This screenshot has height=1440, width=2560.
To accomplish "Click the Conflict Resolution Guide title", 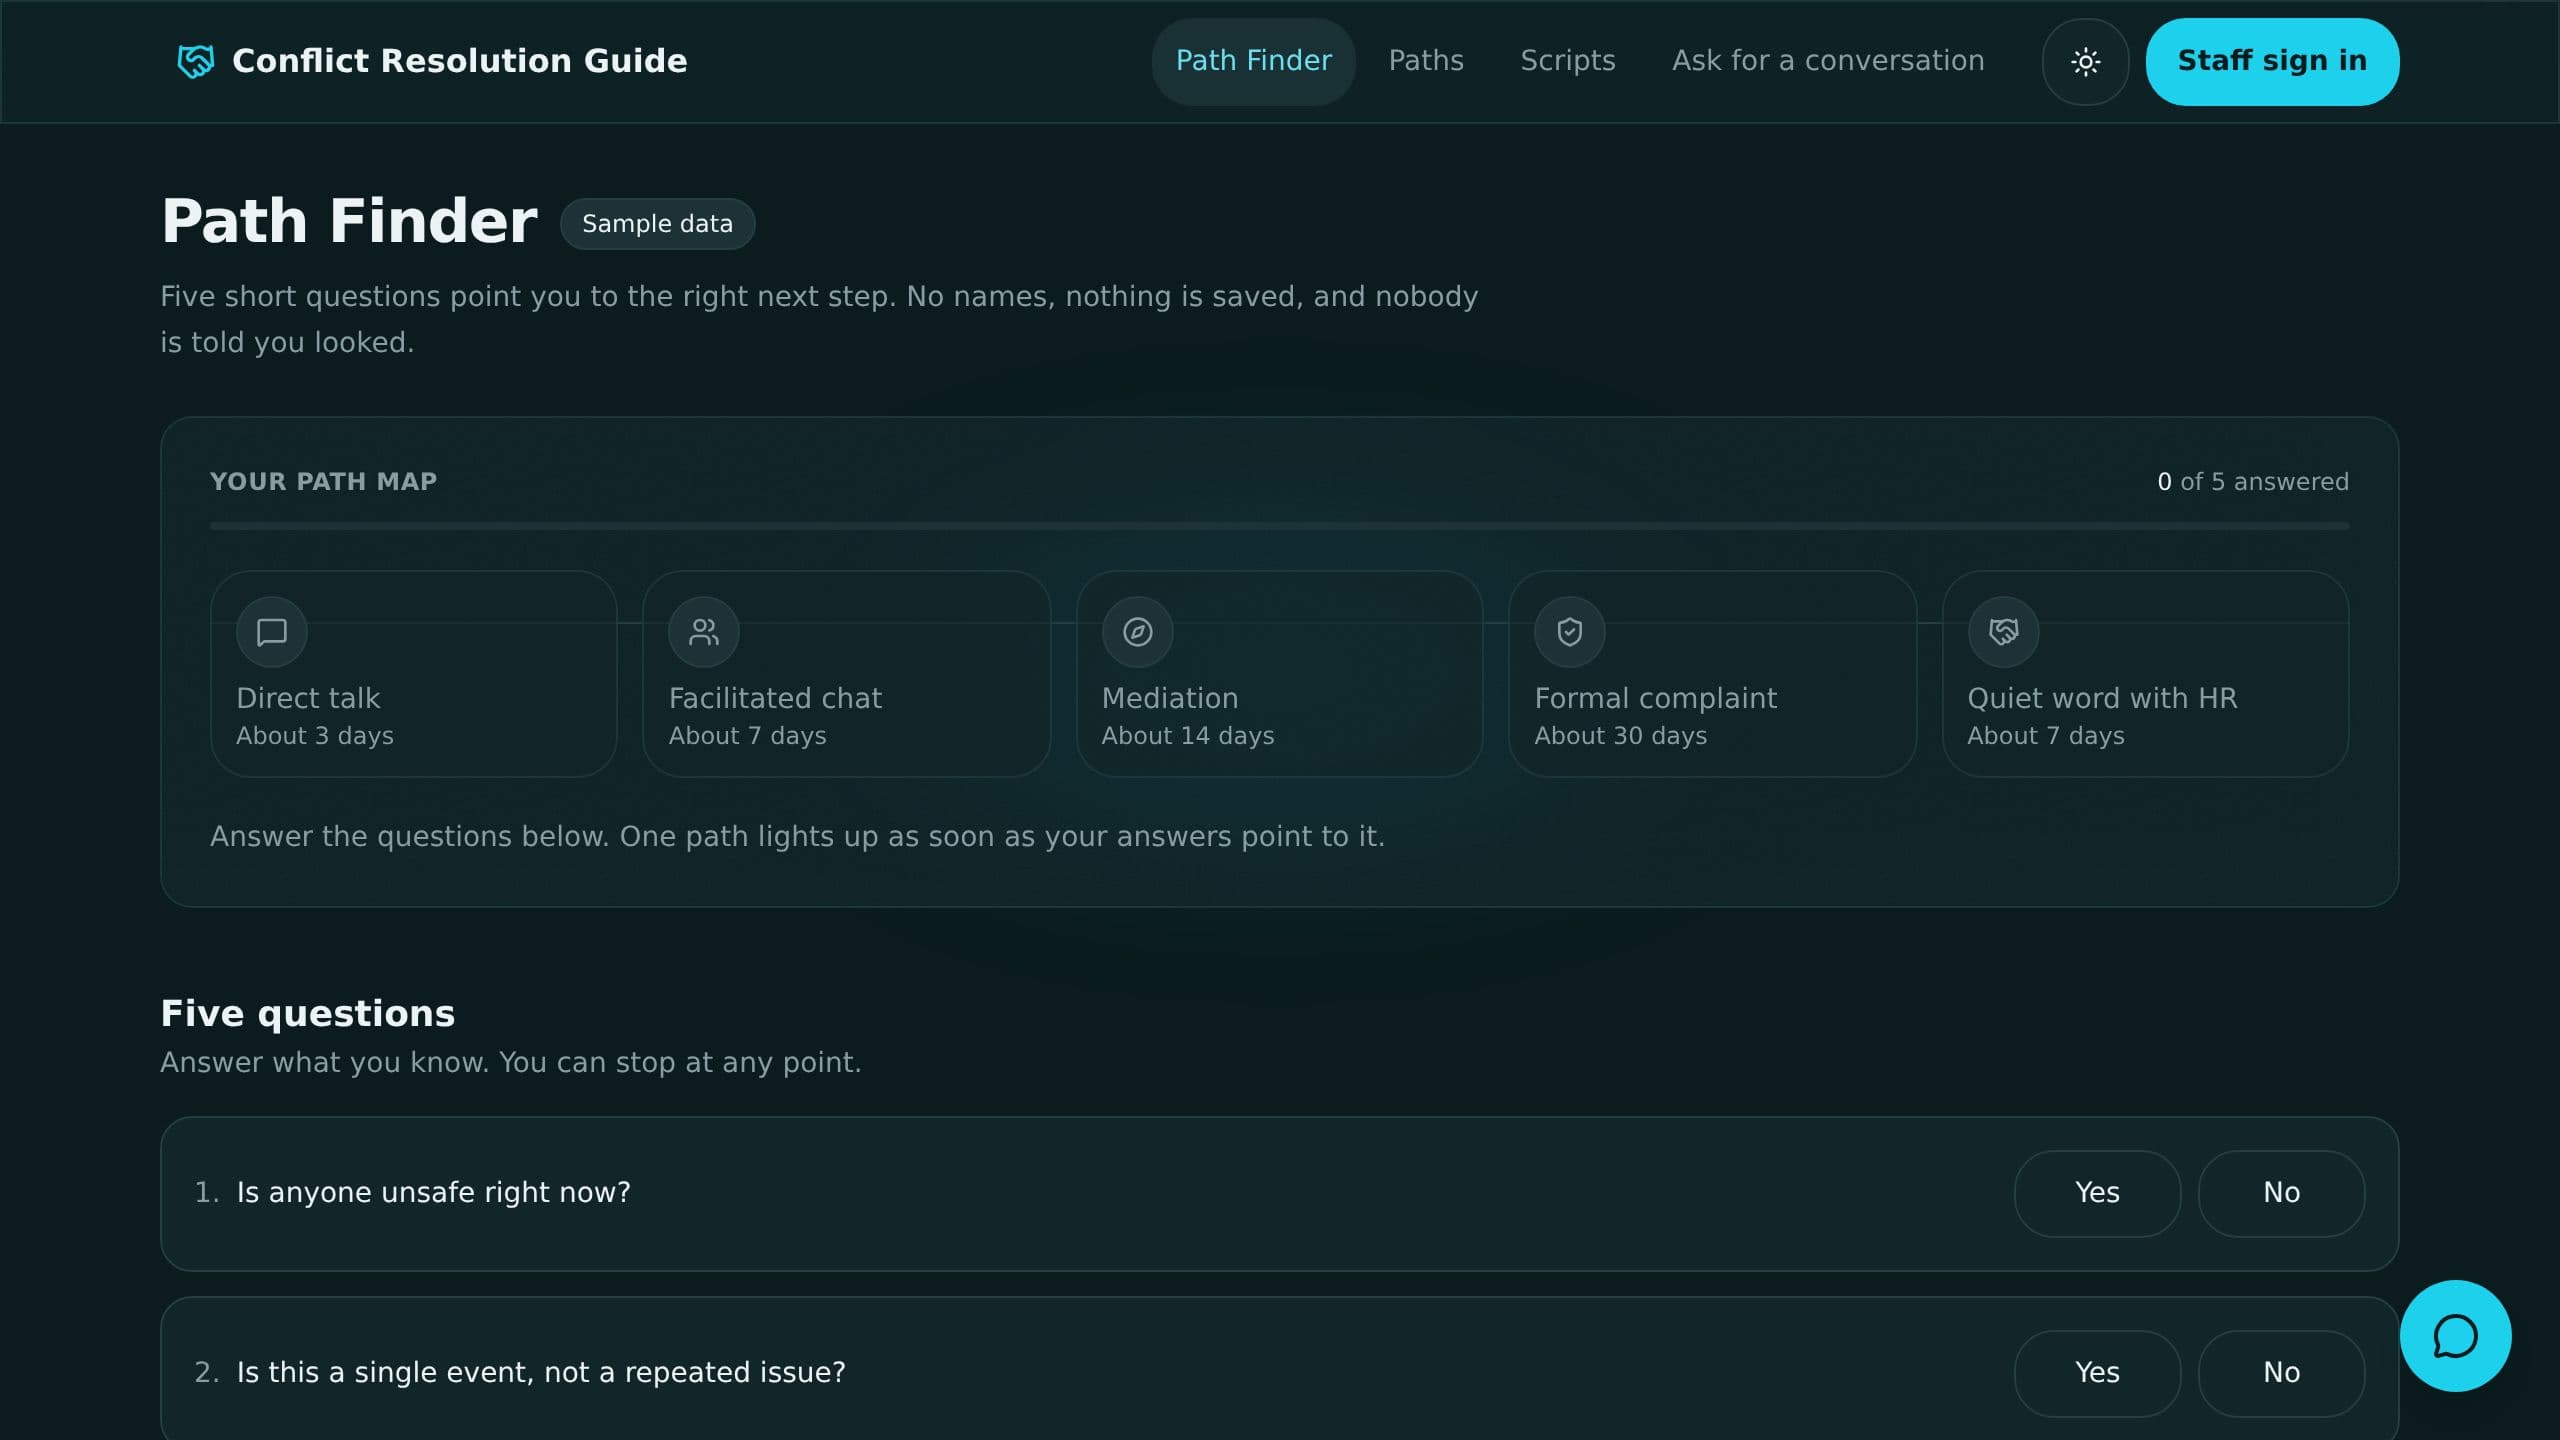I will coord(460,61).
